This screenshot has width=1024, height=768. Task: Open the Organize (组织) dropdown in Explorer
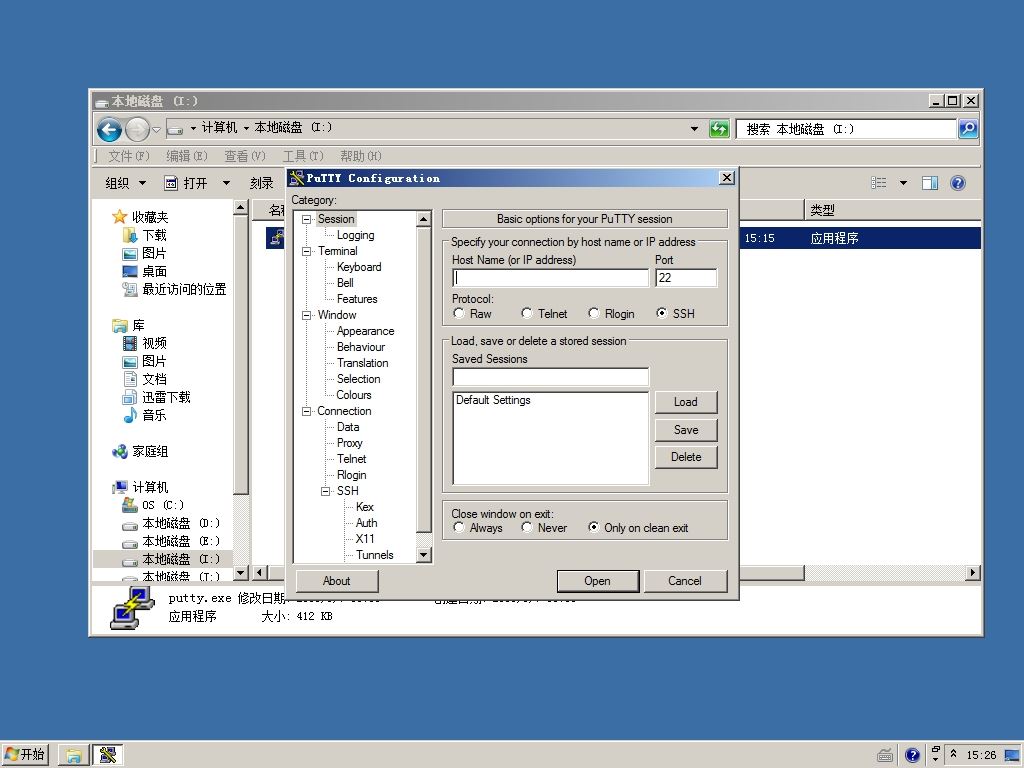coord(126,184)
